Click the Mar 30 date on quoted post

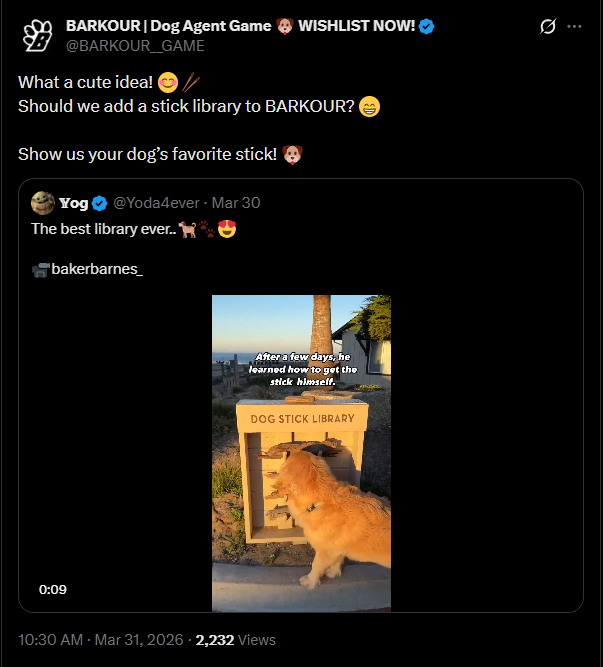pyautogui.click(x=236, y=203)
